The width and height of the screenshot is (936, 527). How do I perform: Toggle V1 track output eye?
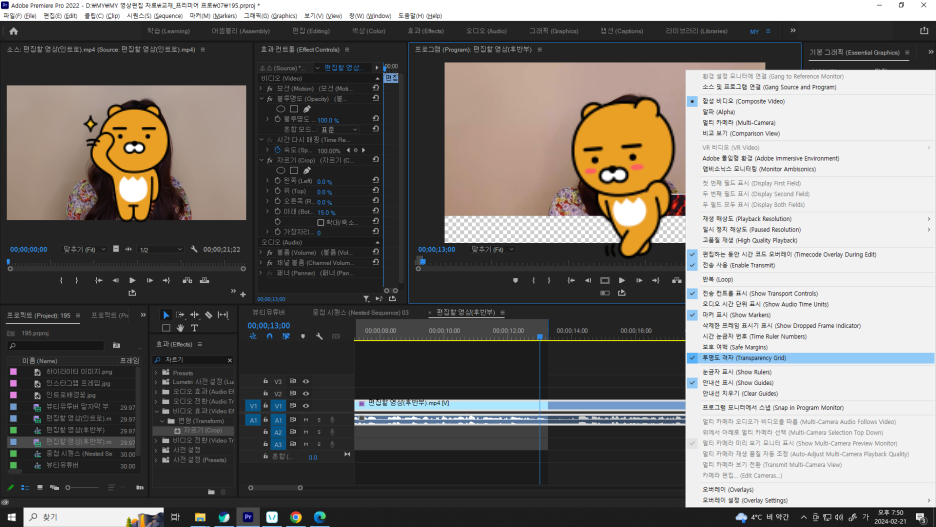click(x=306, y=406)
